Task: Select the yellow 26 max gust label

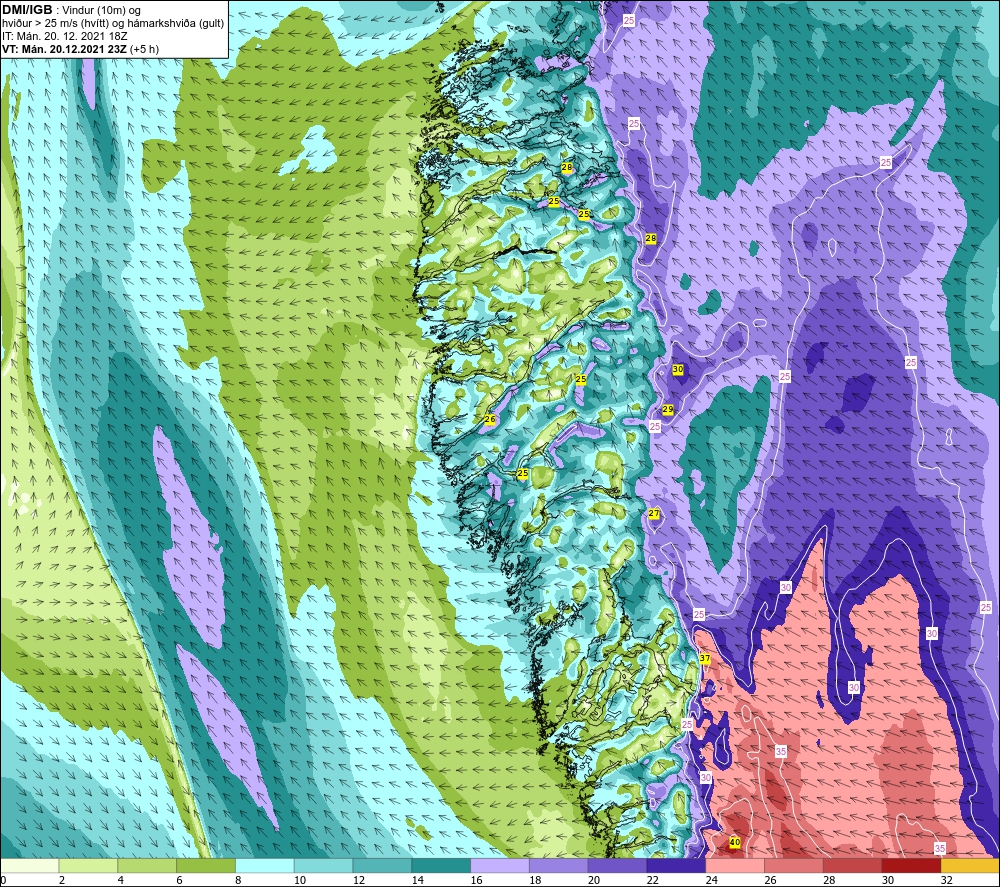Action: [x=490, y=420]
